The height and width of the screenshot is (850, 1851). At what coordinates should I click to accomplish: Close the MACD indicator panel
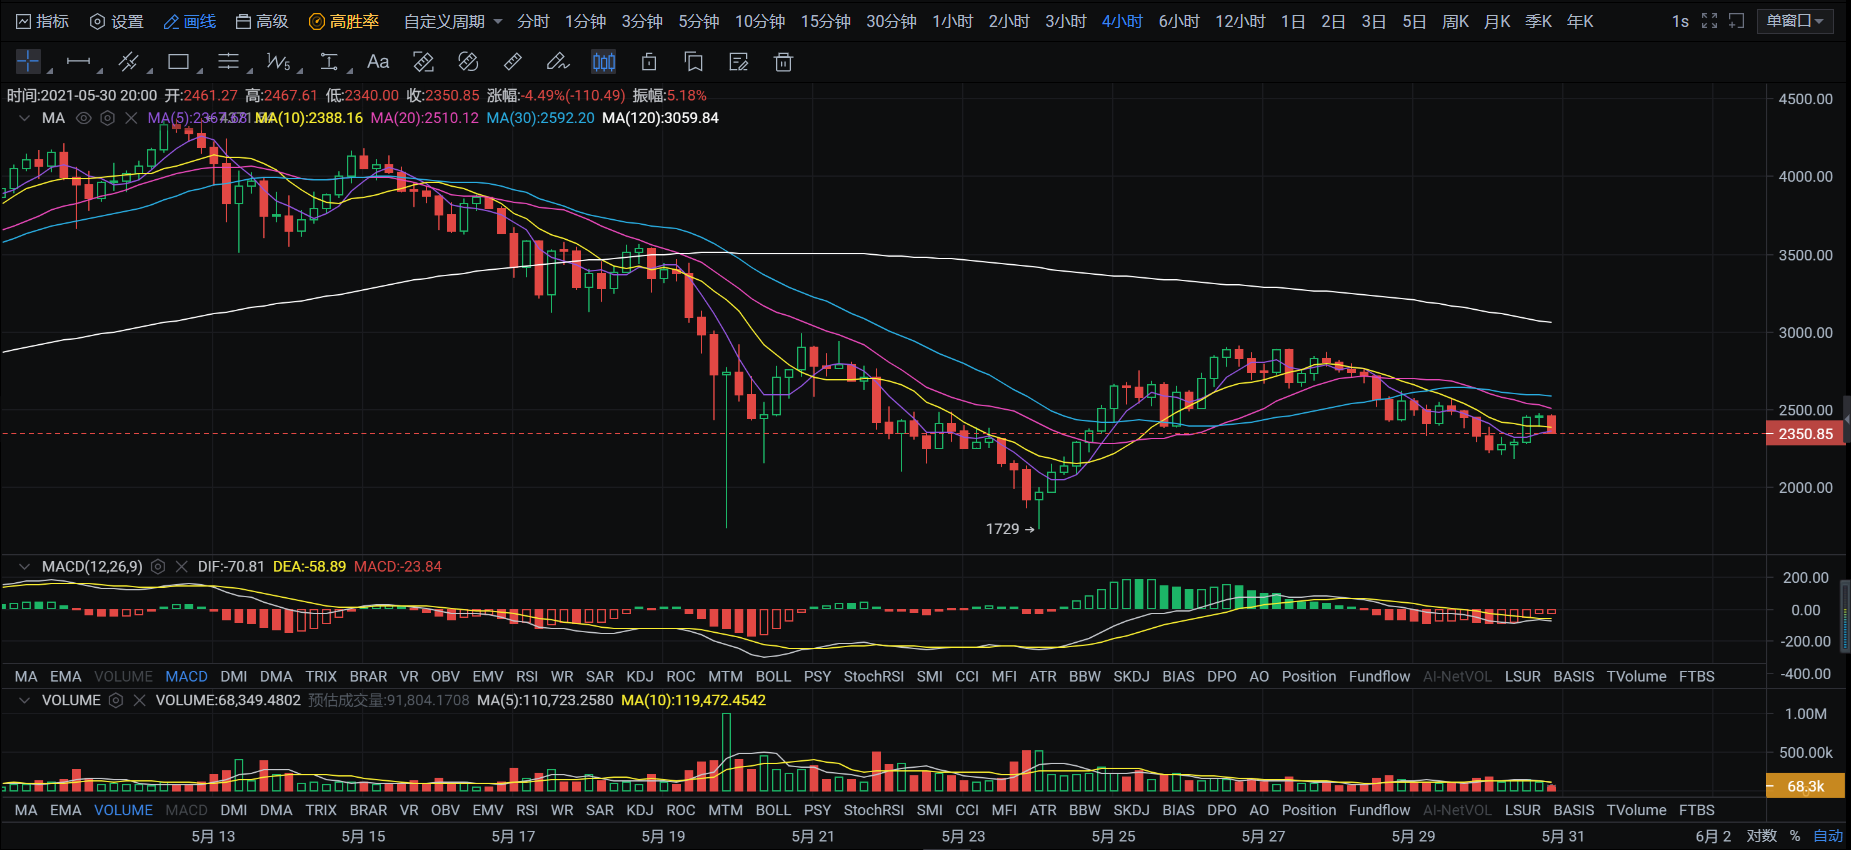point(181,566)
